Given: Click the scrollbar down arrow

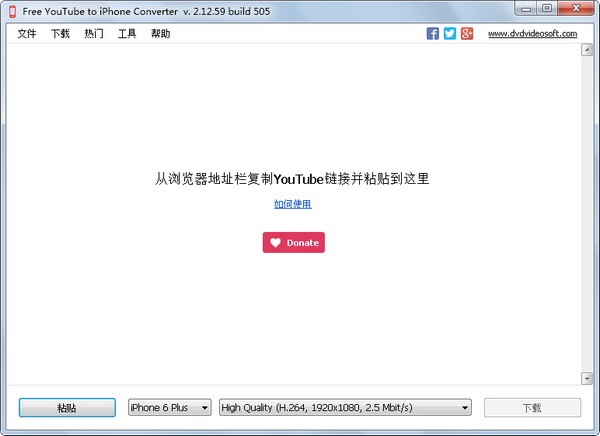Looking at the screenshot, I should (x=587, y=378).
